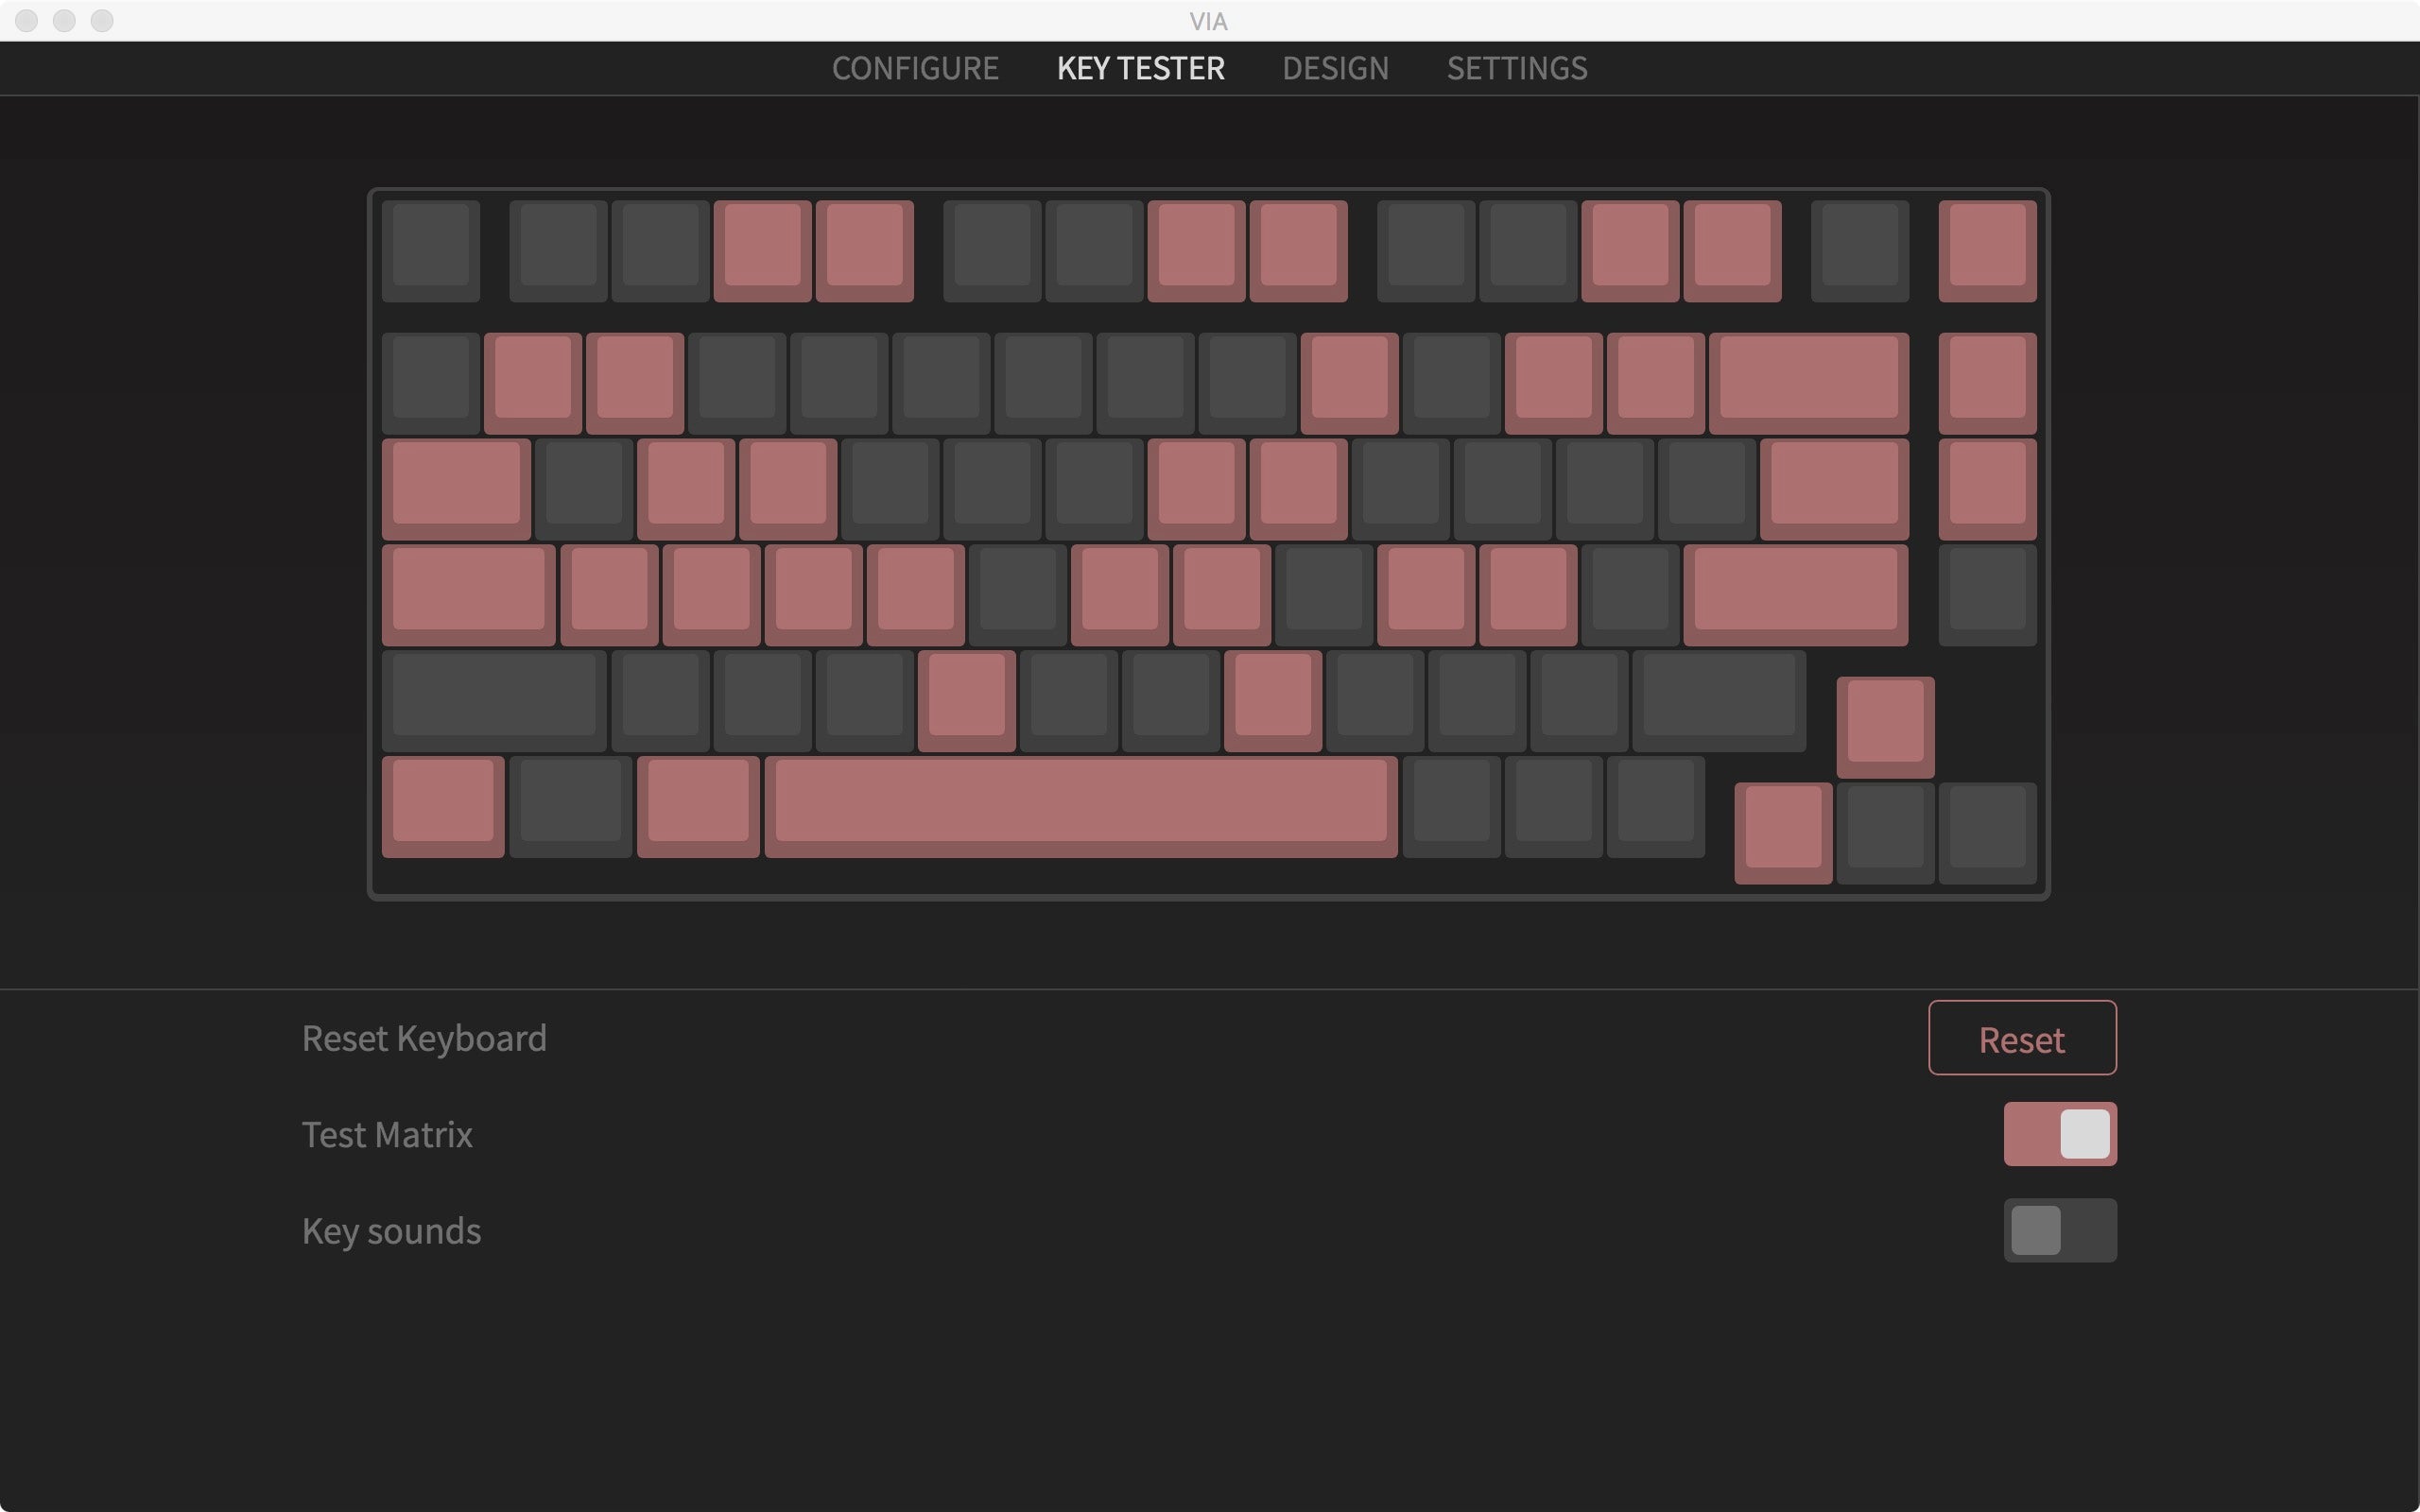Switch to the DESIGN tab

click(1335, 66)
